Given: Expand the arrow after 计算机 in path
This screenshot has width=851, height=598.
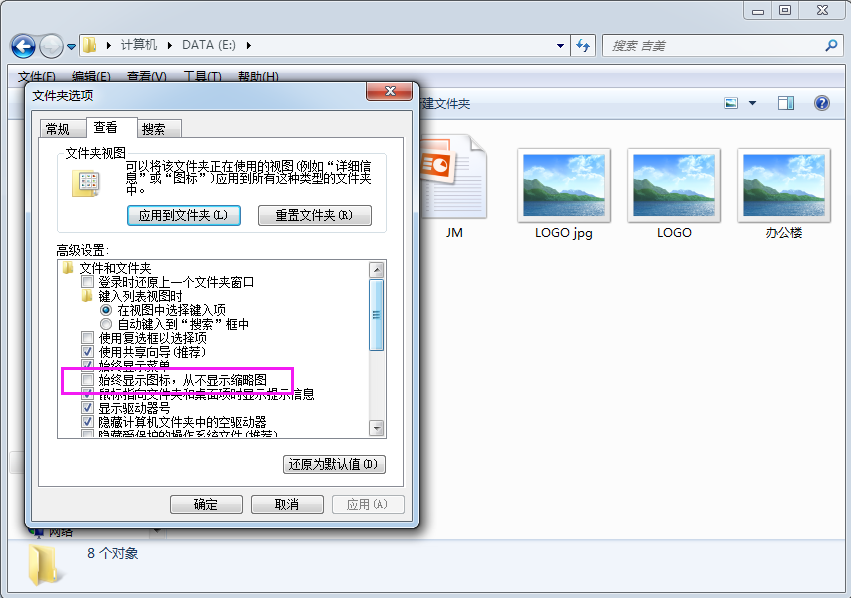Looking at the screenshot, I should [x=170, y=45].
